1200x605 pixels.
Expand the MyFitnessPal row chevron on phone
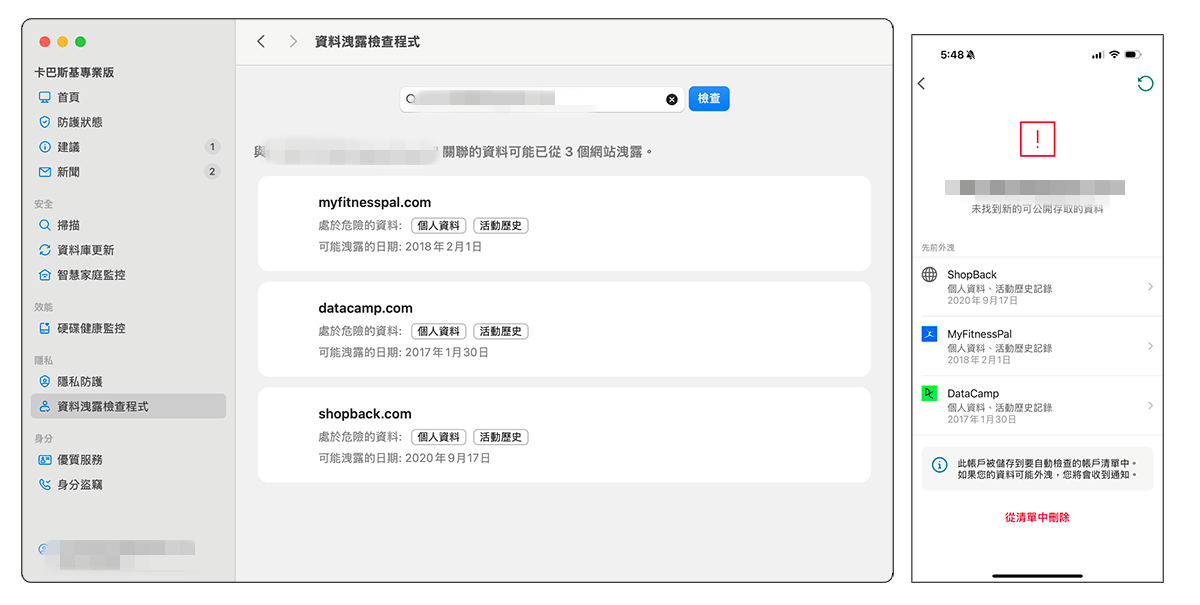pyautogui.click(x=1150, y=346)
